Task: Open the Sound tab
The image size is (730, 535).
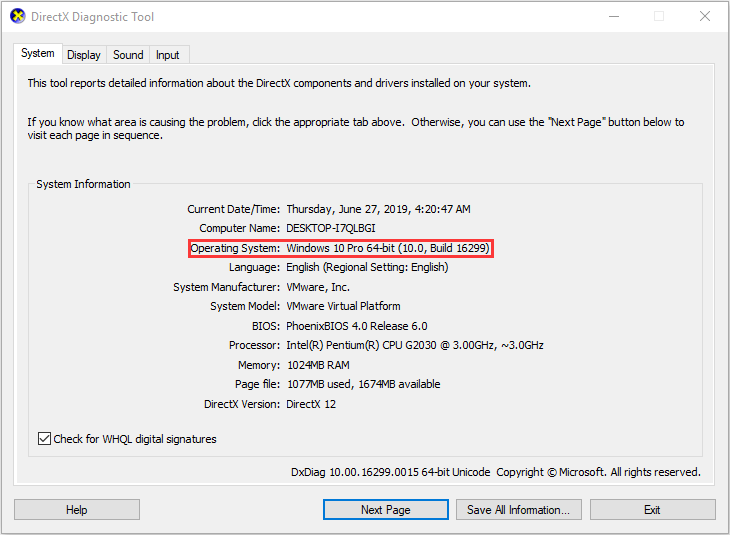Action: (x=128, y=55)
